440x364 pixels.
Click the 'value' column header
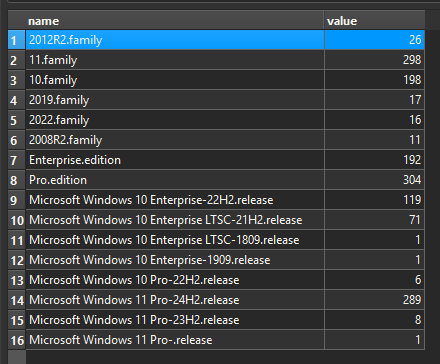[x=374, y=21]
